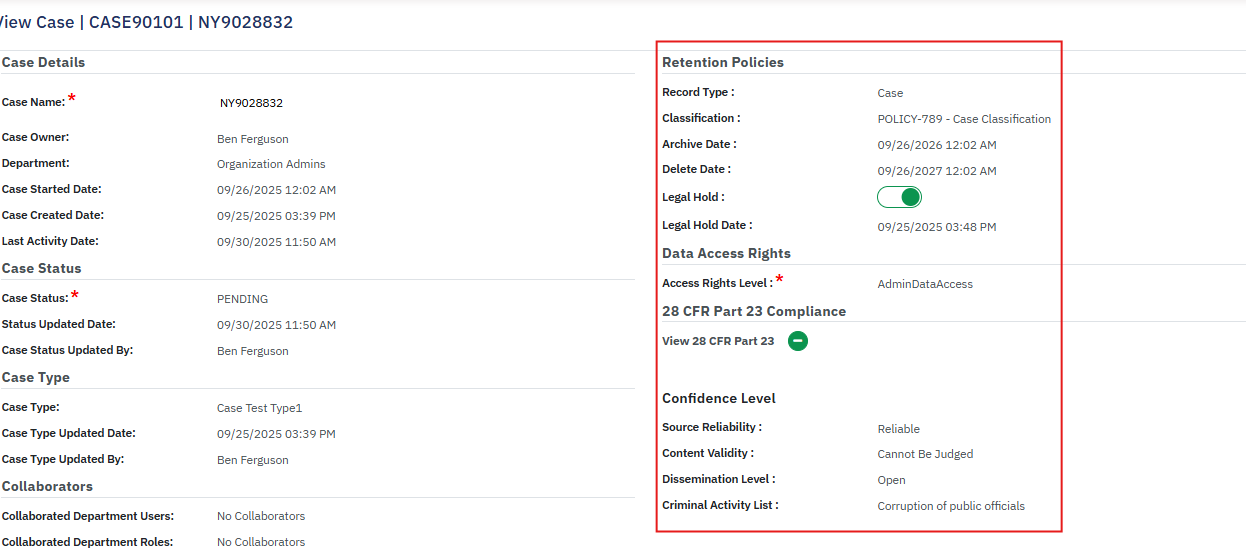Click Corruption of public officials entry
The image size is (1246, 555).
click(x=951, y=506)
